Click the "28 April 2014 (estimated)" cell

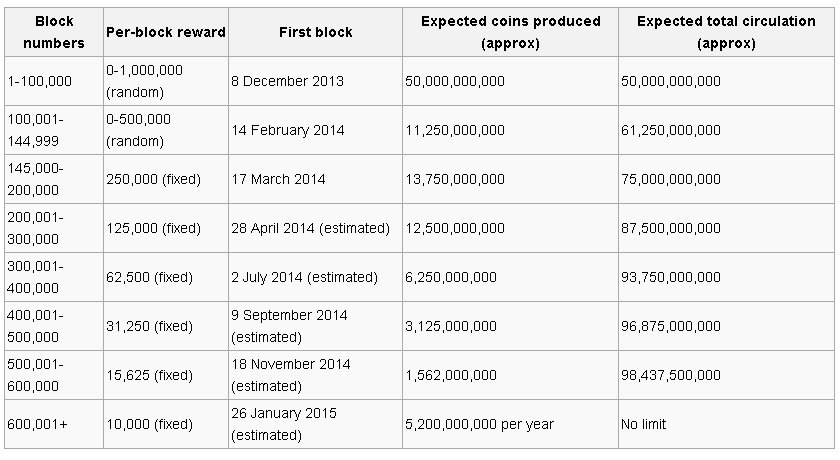[x=310, y=228]
